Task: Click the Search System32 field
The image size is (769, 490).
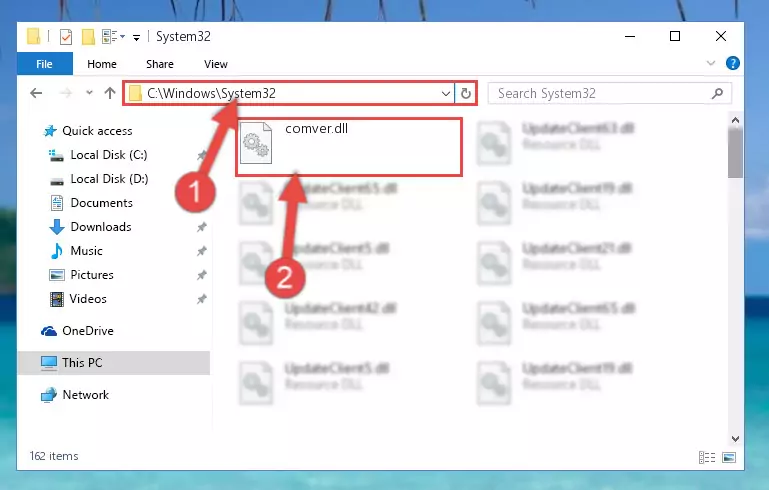Action: point(610,93)
